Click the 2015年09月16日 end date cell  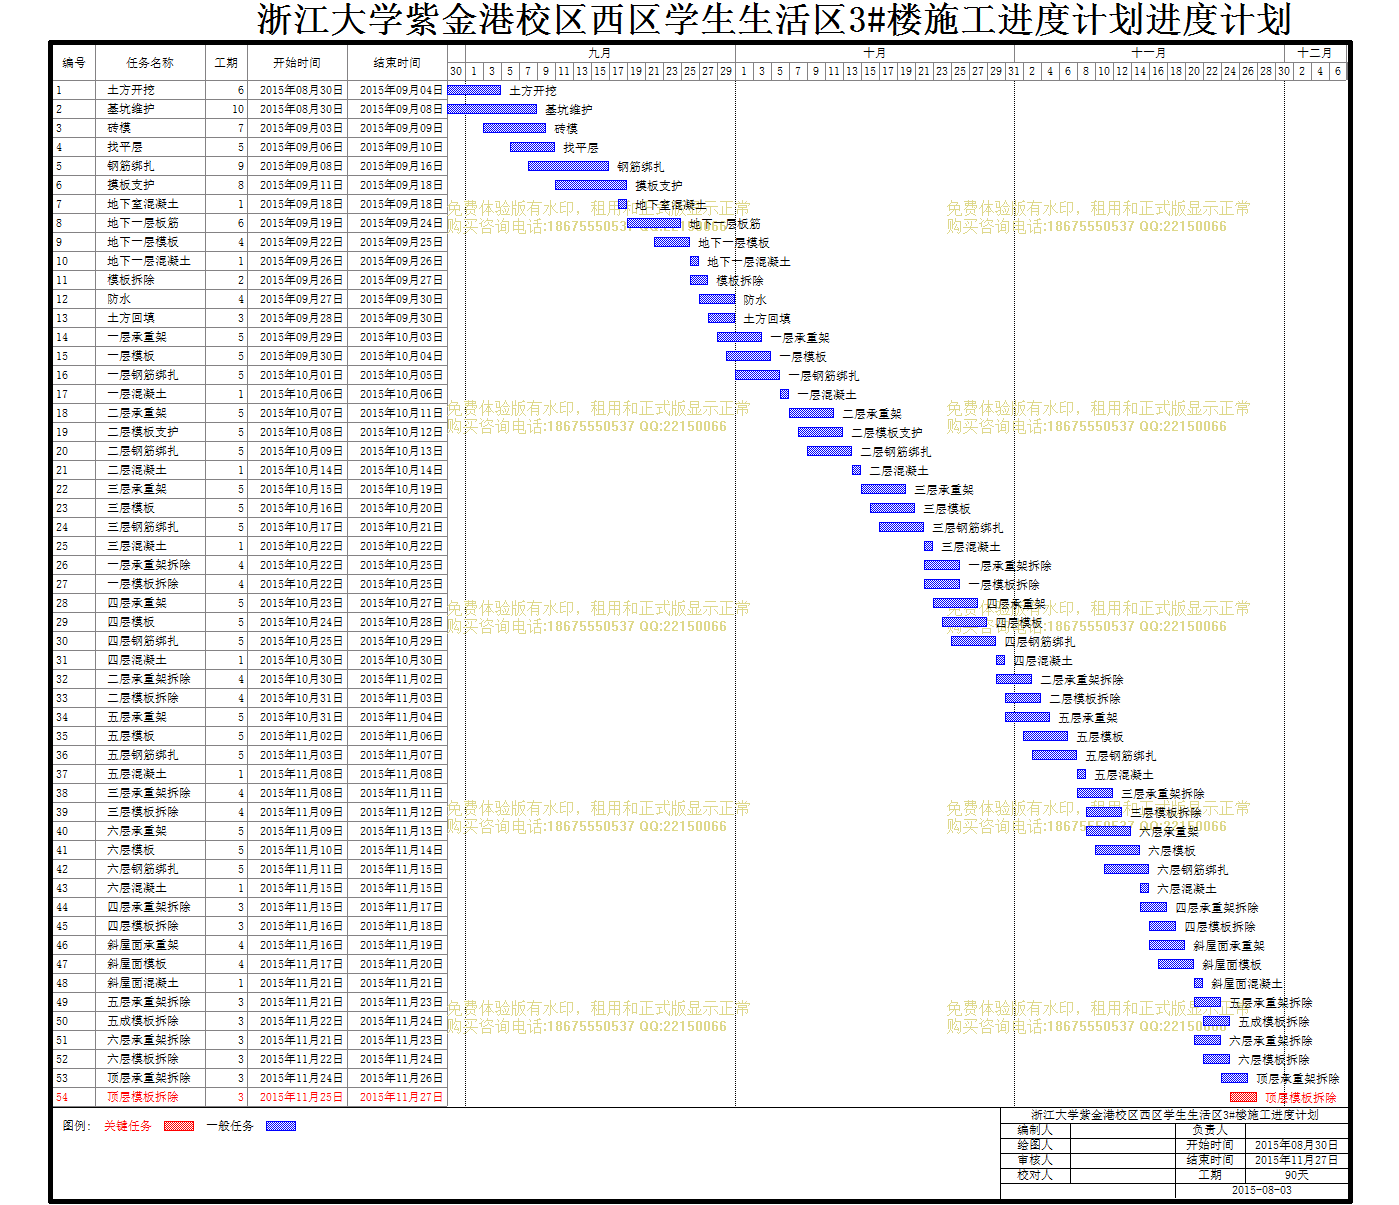pos(397,166)
